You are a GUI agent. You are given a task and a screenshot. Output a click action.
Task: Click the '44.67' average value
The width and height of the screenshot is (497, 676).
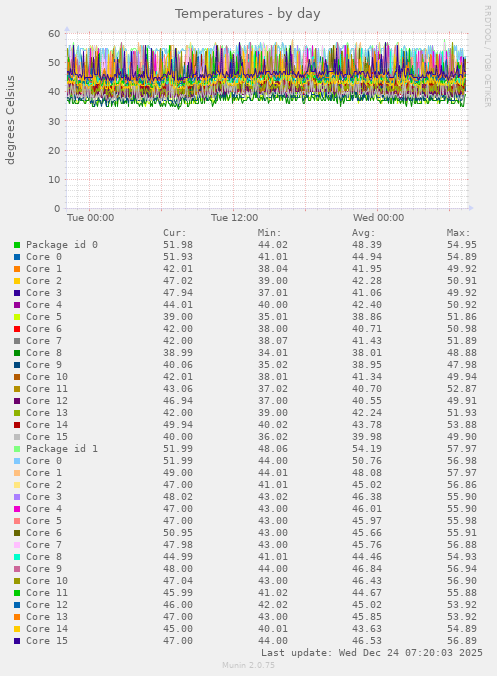[x=366, y=593]
